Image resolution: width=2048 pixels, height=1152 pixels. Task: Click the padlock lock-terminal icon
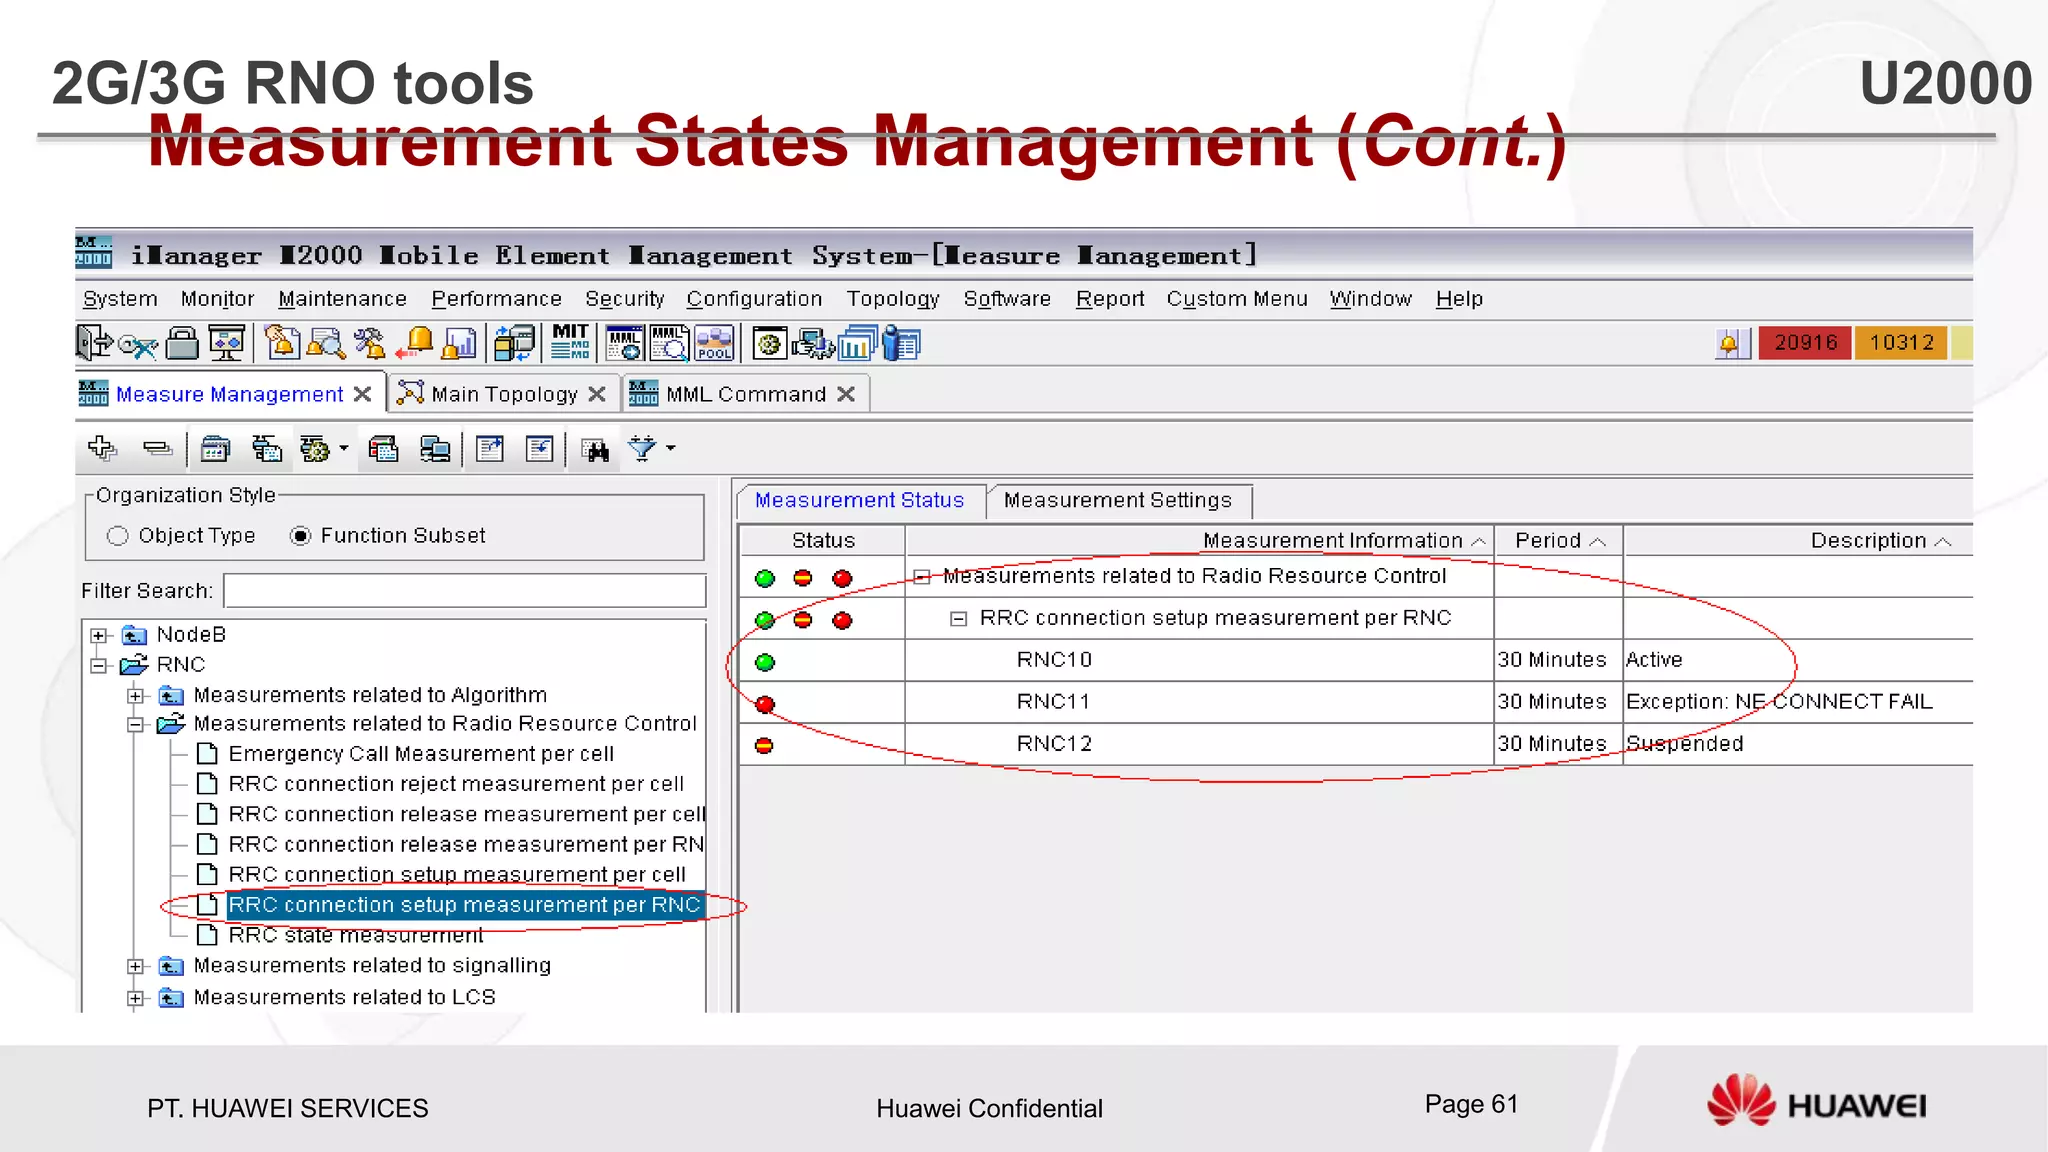(182, 343)
